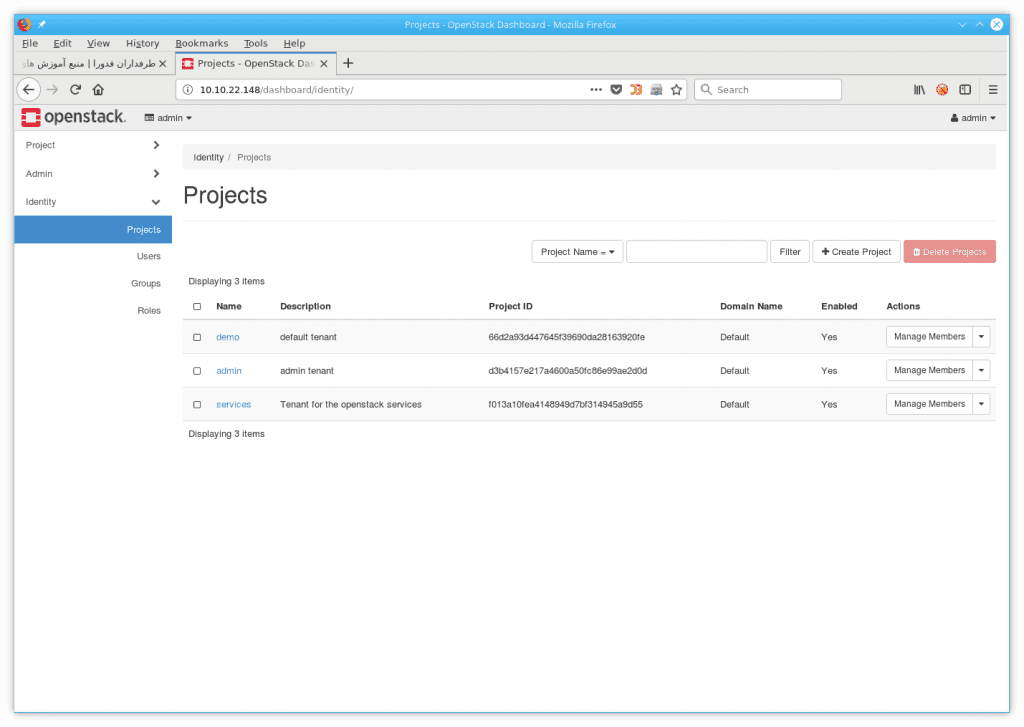Toggle the select-all checkbox in the table header
Screen dimensions: 1024x727
point(197,306)
